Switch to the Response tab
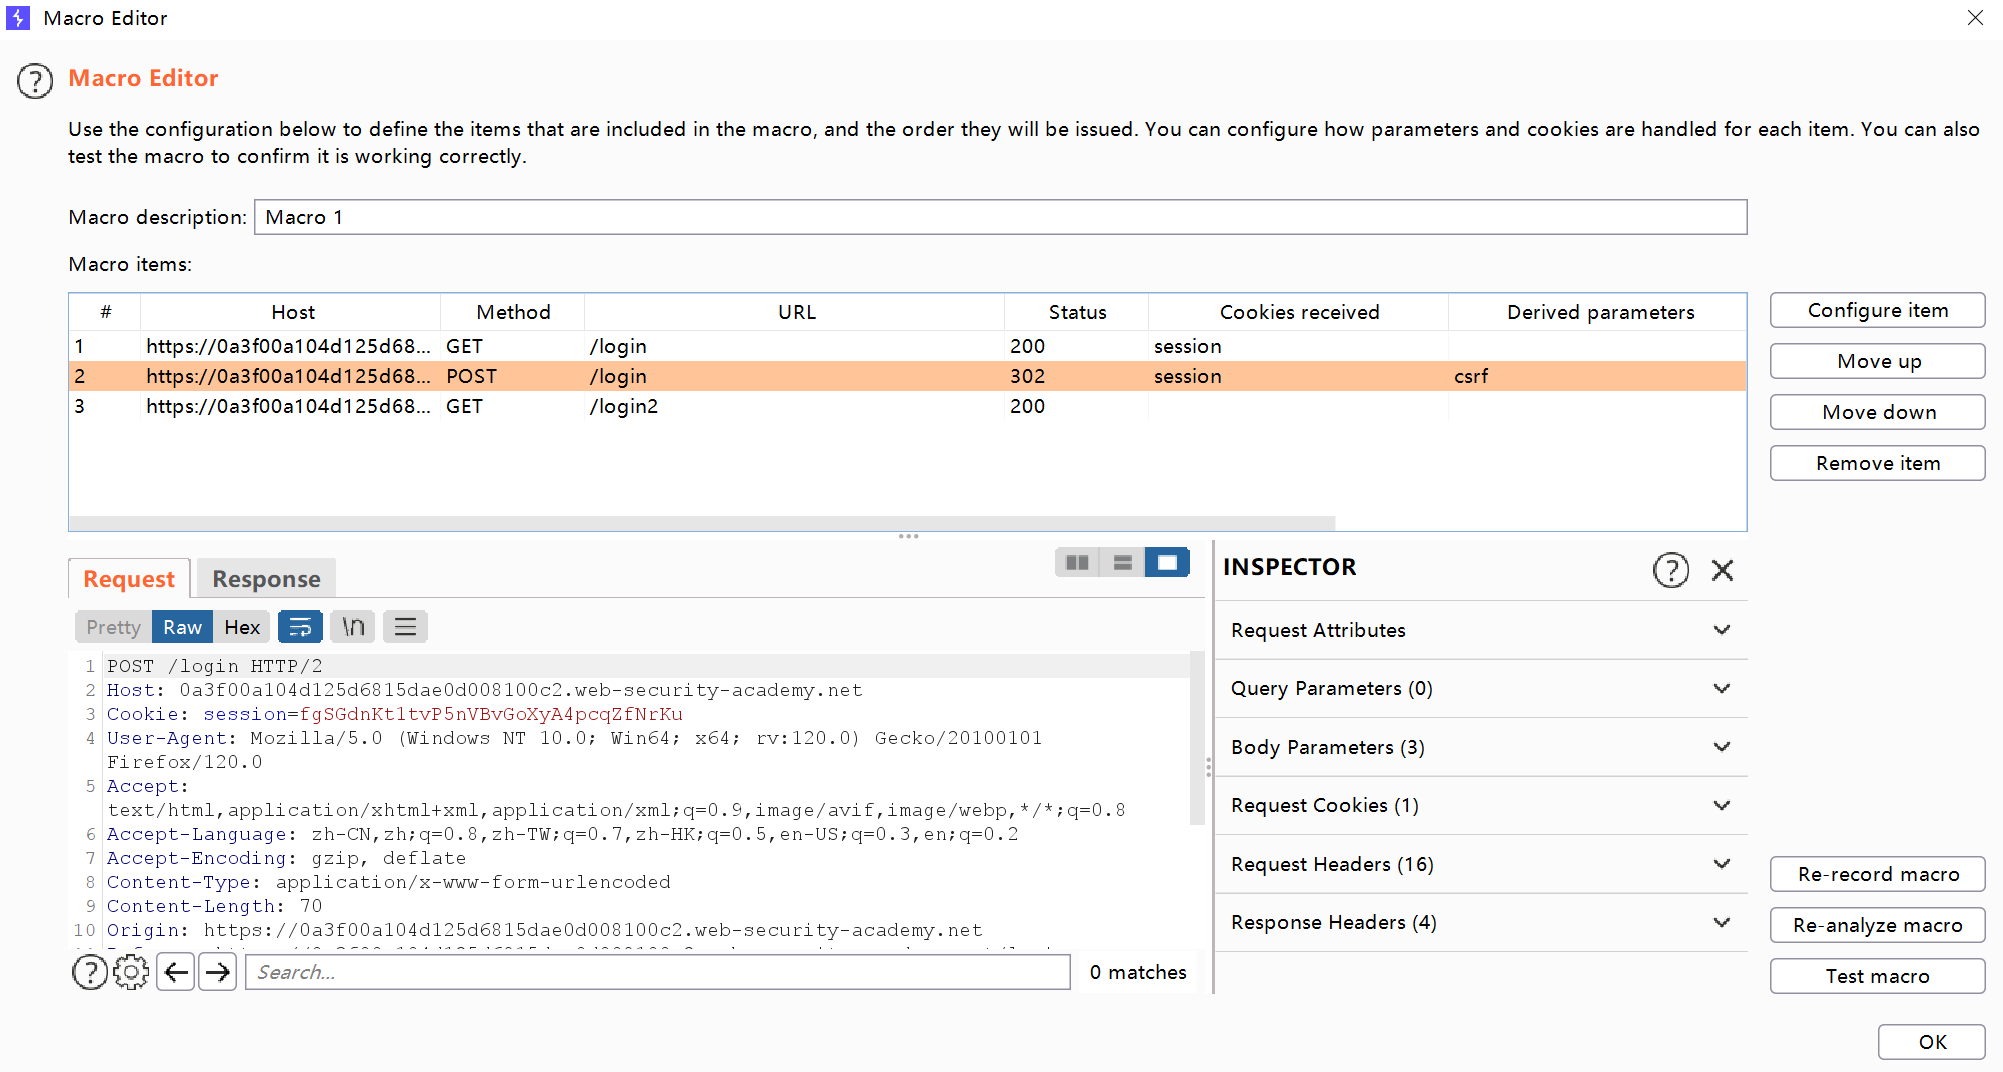The height and width of the screenshot is (1072, 2003). (x=266, y=579)
